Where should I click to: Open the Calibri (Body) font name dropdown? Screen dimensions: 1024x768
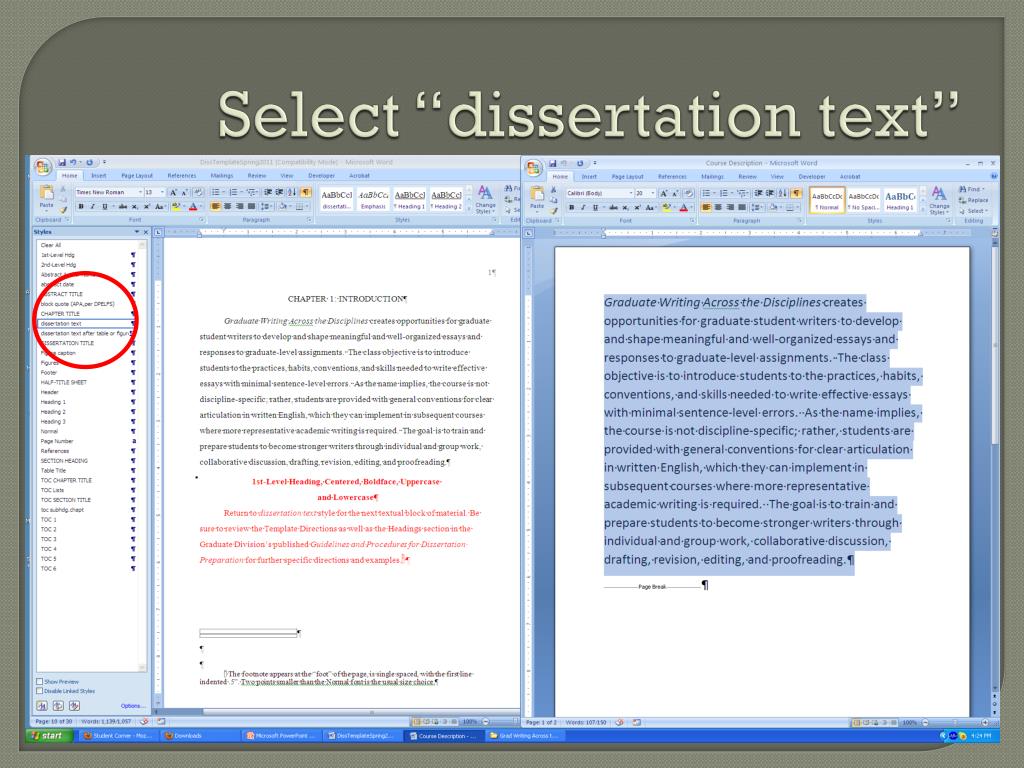point(631,193)
